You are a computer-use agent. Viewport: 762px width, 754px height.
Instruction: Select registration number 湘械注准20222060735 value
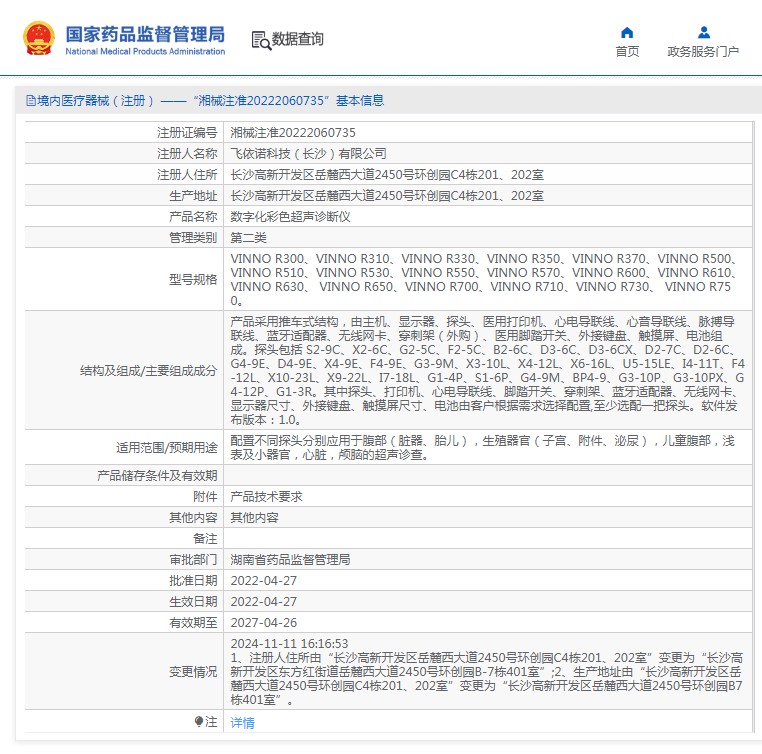pyautogui.click(x=293, y=133)
